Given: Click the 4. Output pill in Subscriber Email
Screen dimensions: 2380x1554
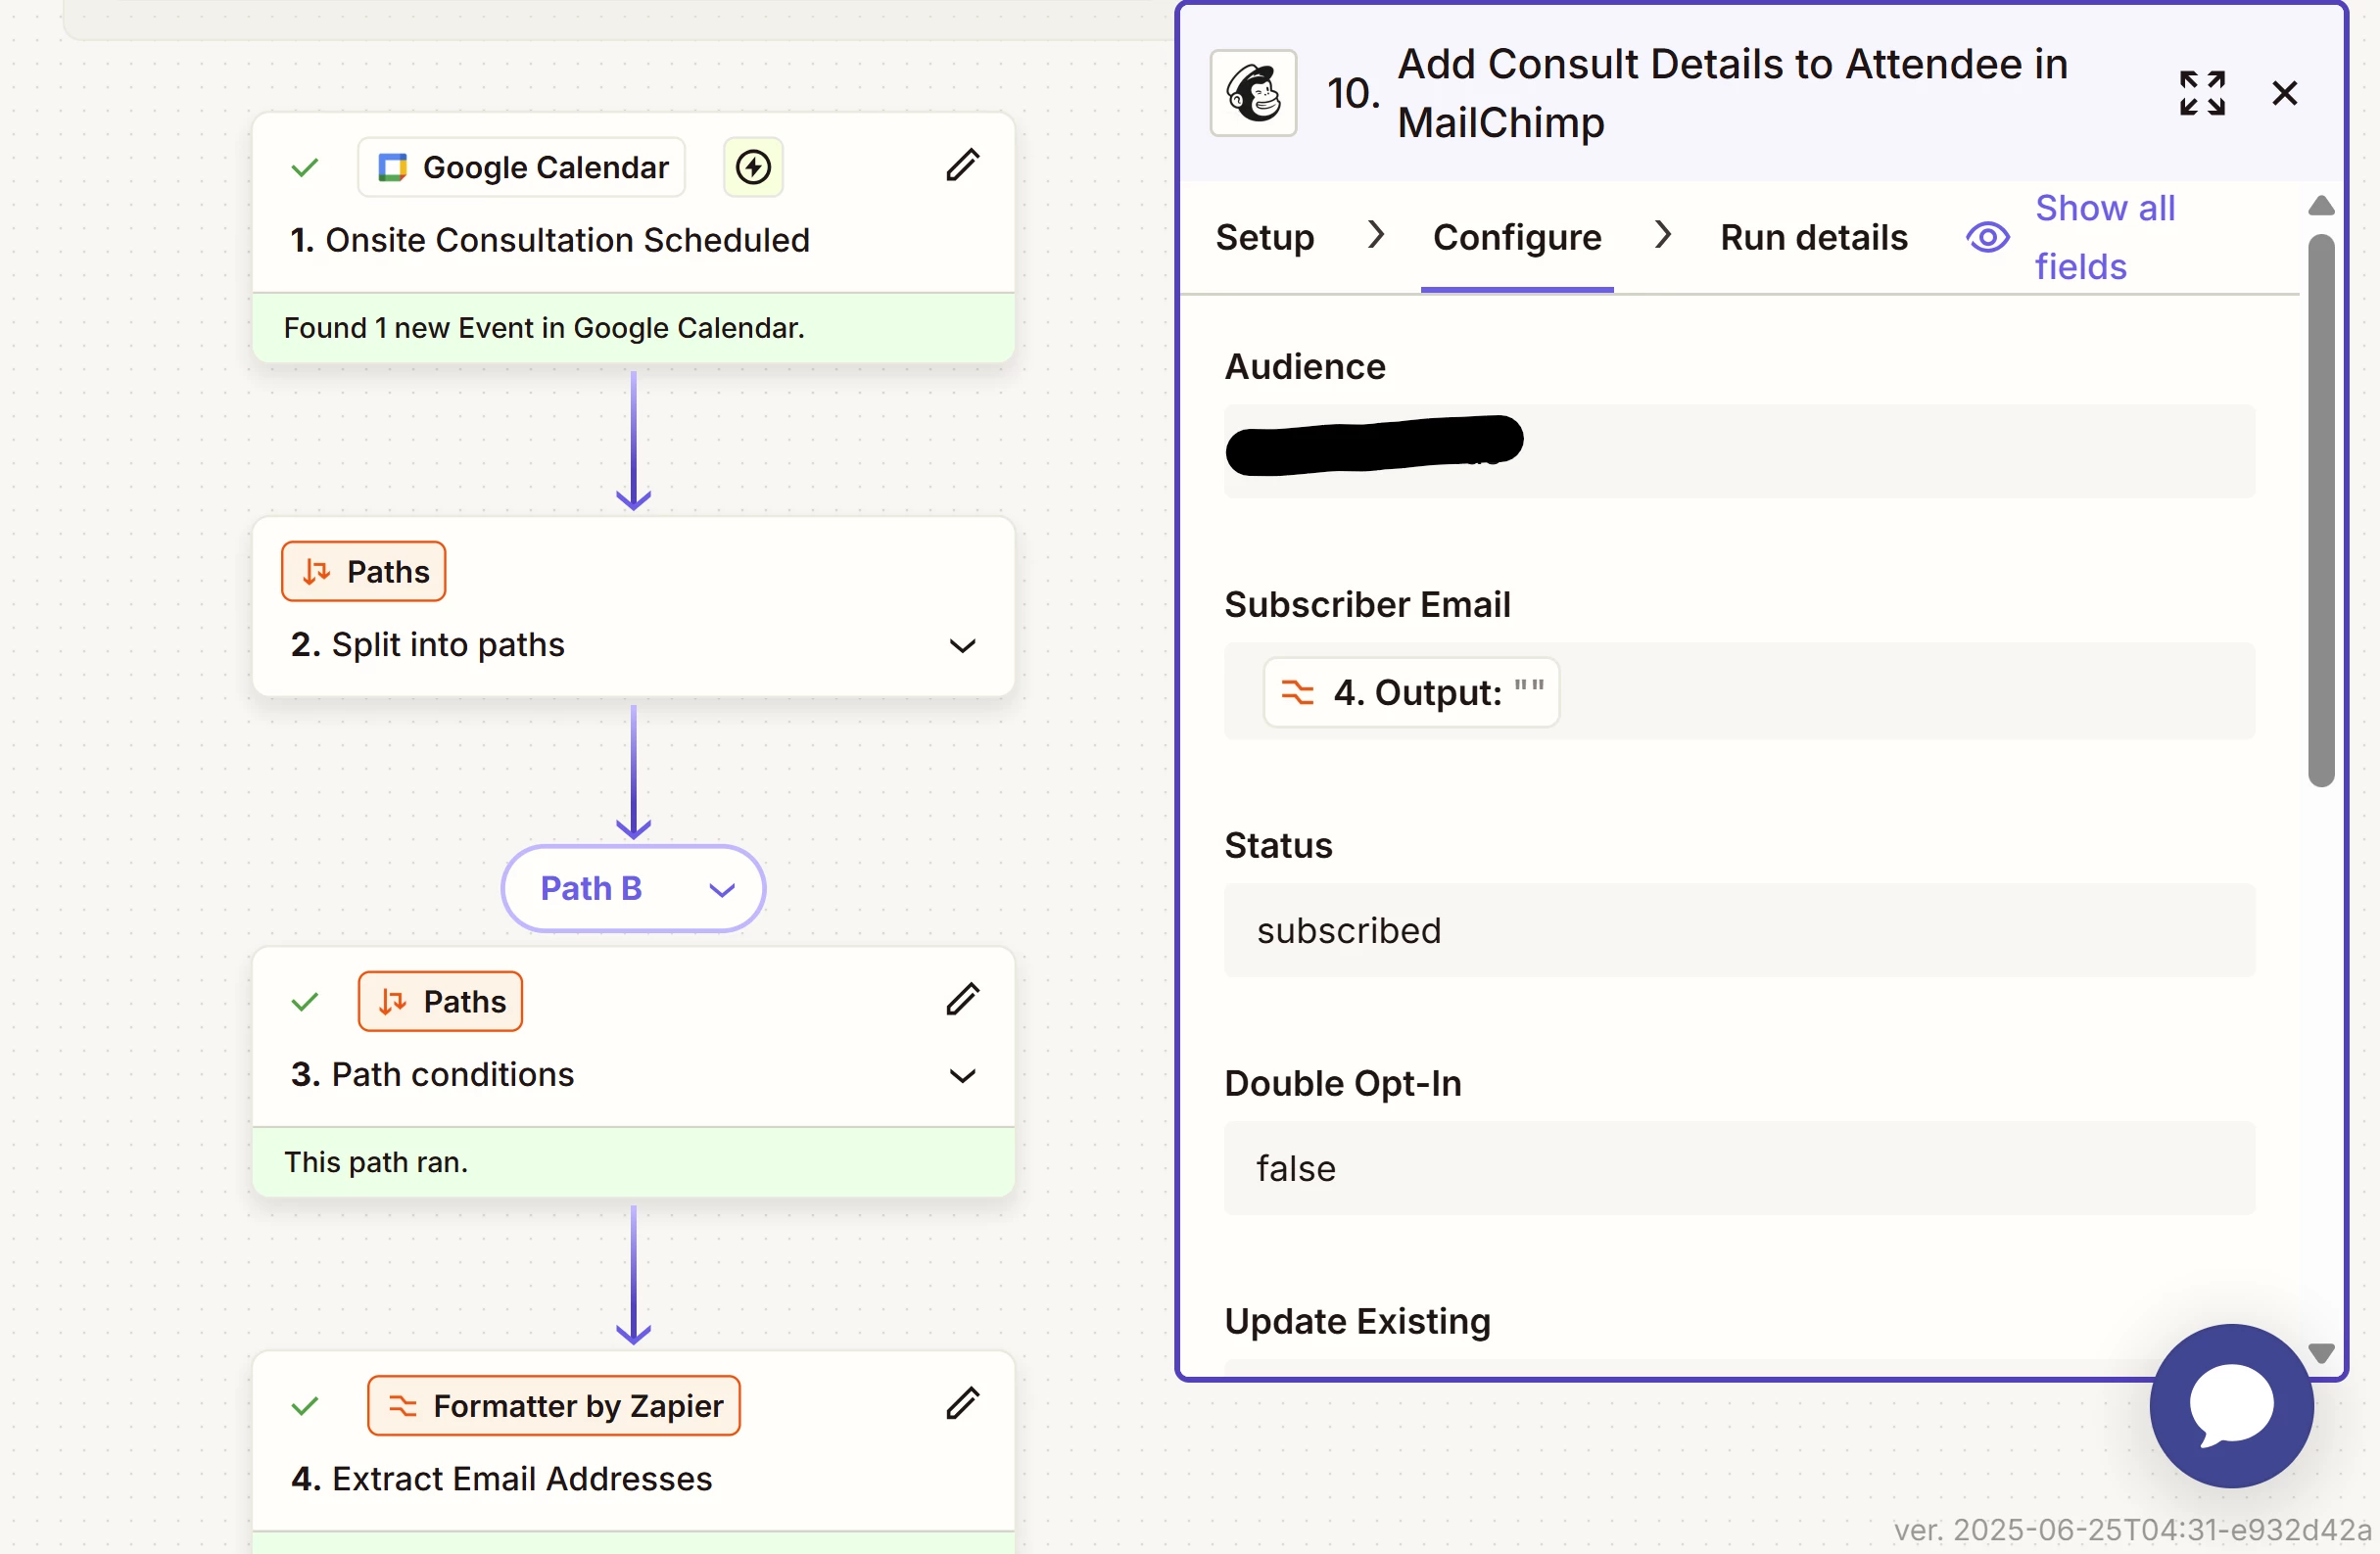Looking at the screenshot, I should 1411,692.
